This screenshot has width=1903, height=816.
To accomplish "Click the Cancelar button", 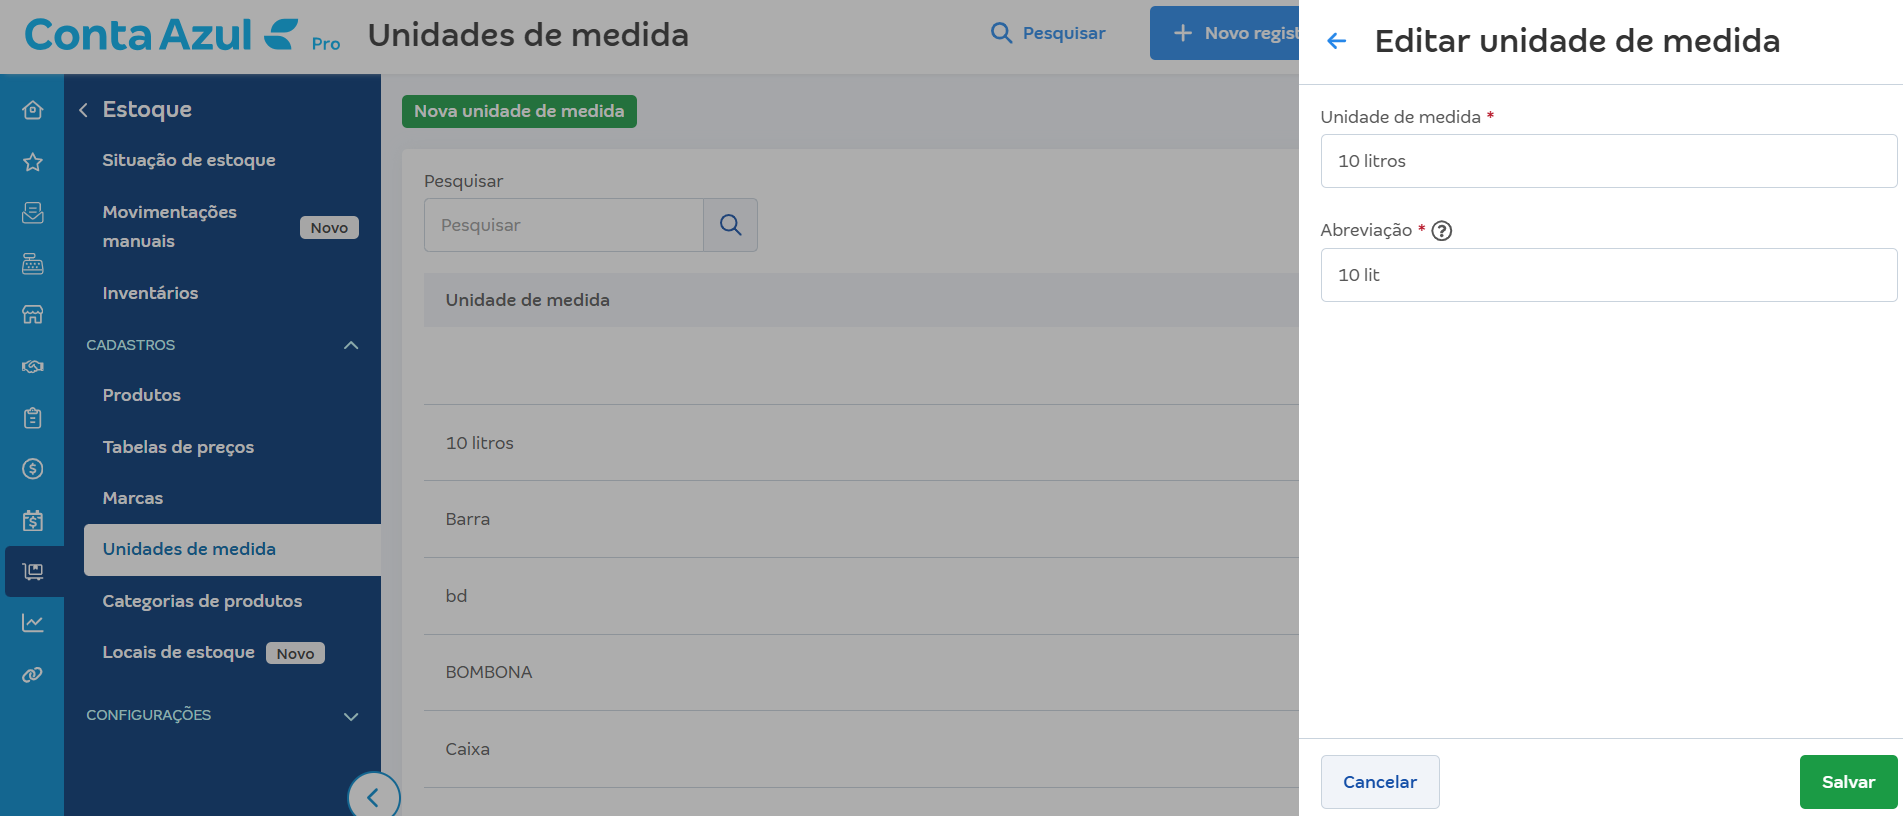I will click(x=1379, y=782).
